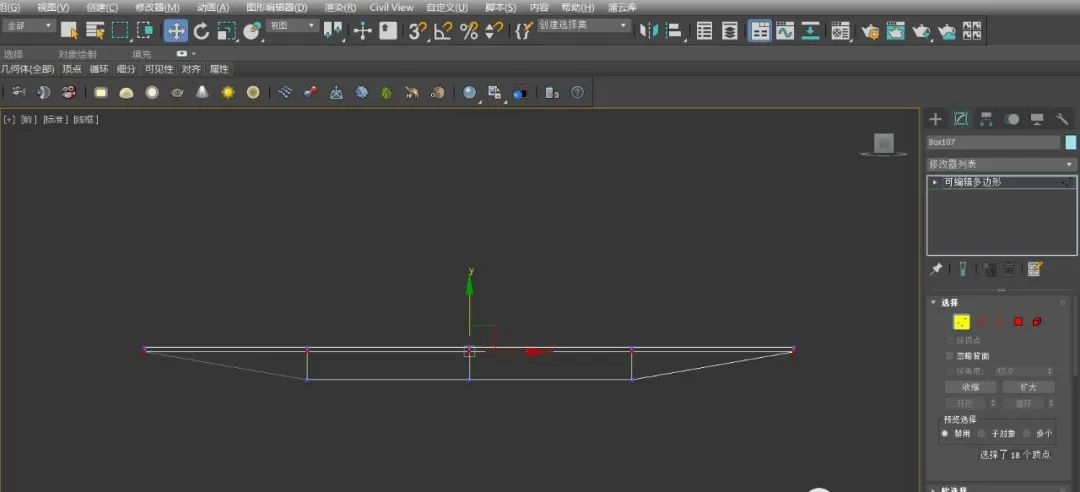Open the 顶点 ribbon panel
The height and width of the screenshot is (492, 1080).
(72, 69)
